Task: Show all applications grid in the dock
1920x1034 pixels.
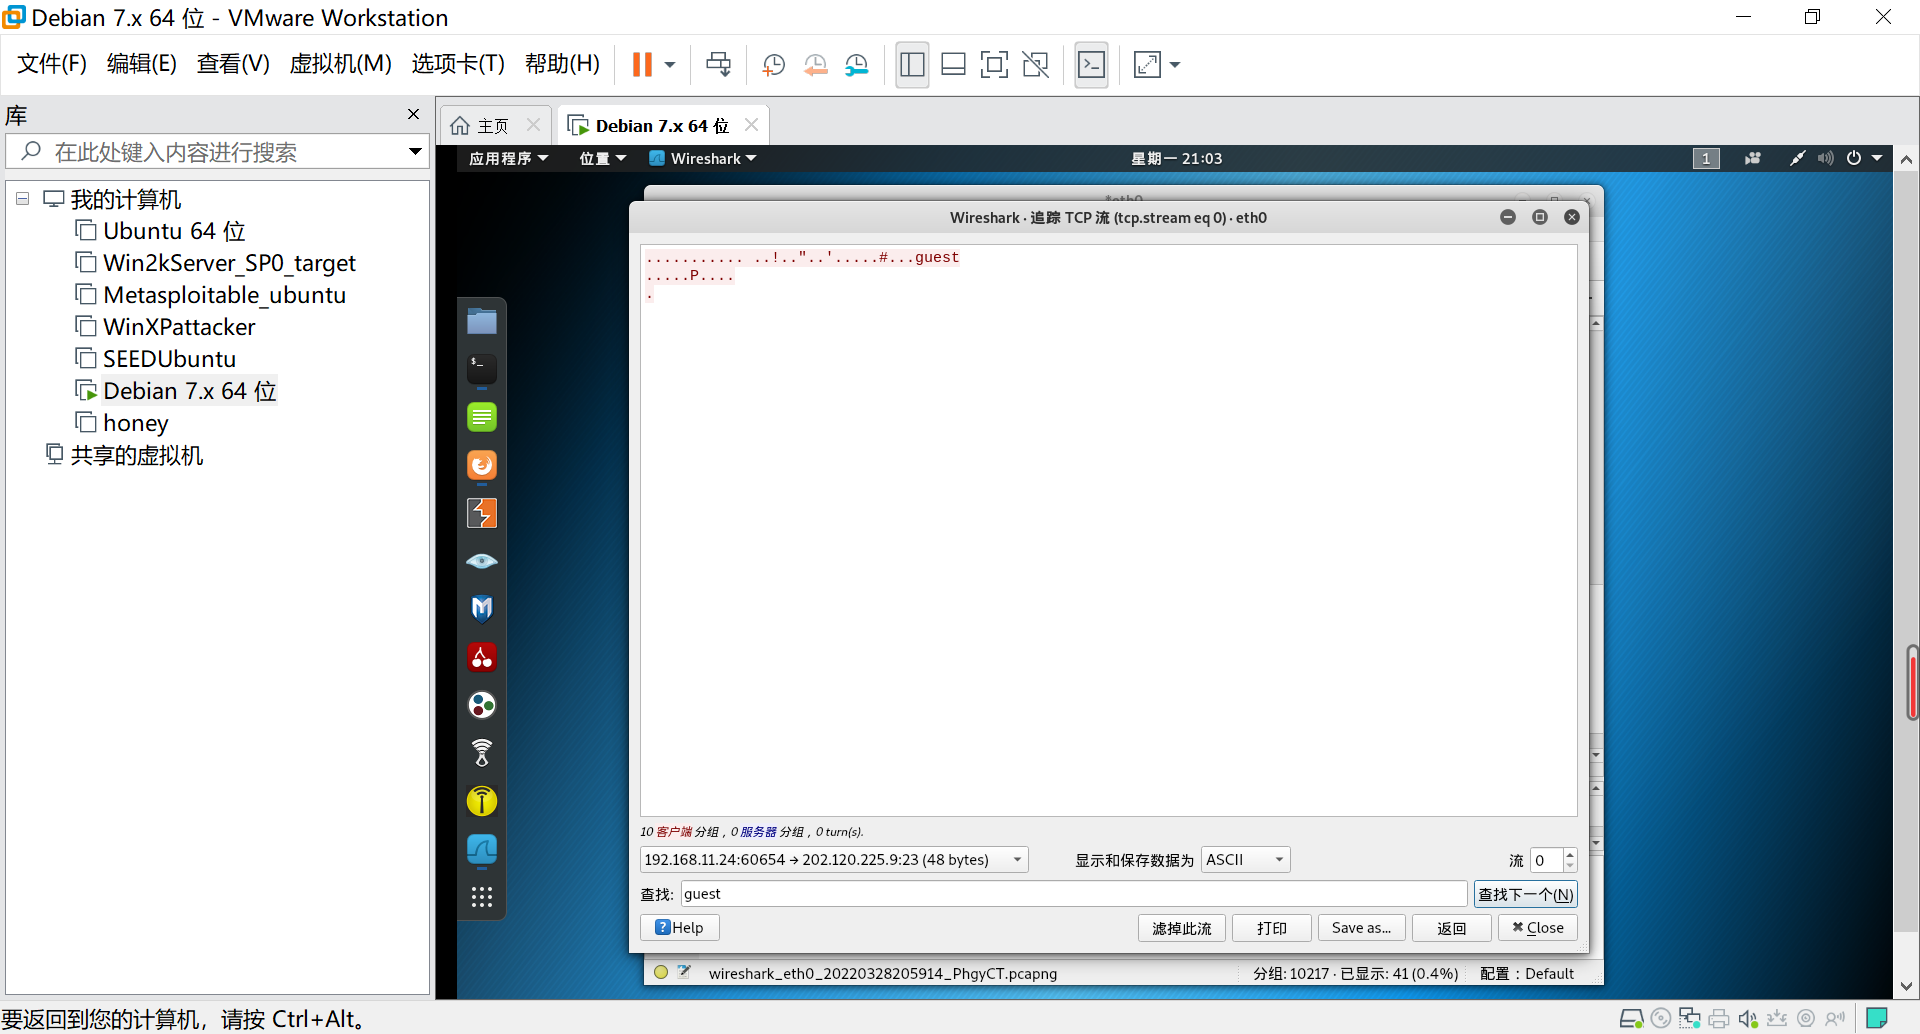Action: (x=482, y=897)
